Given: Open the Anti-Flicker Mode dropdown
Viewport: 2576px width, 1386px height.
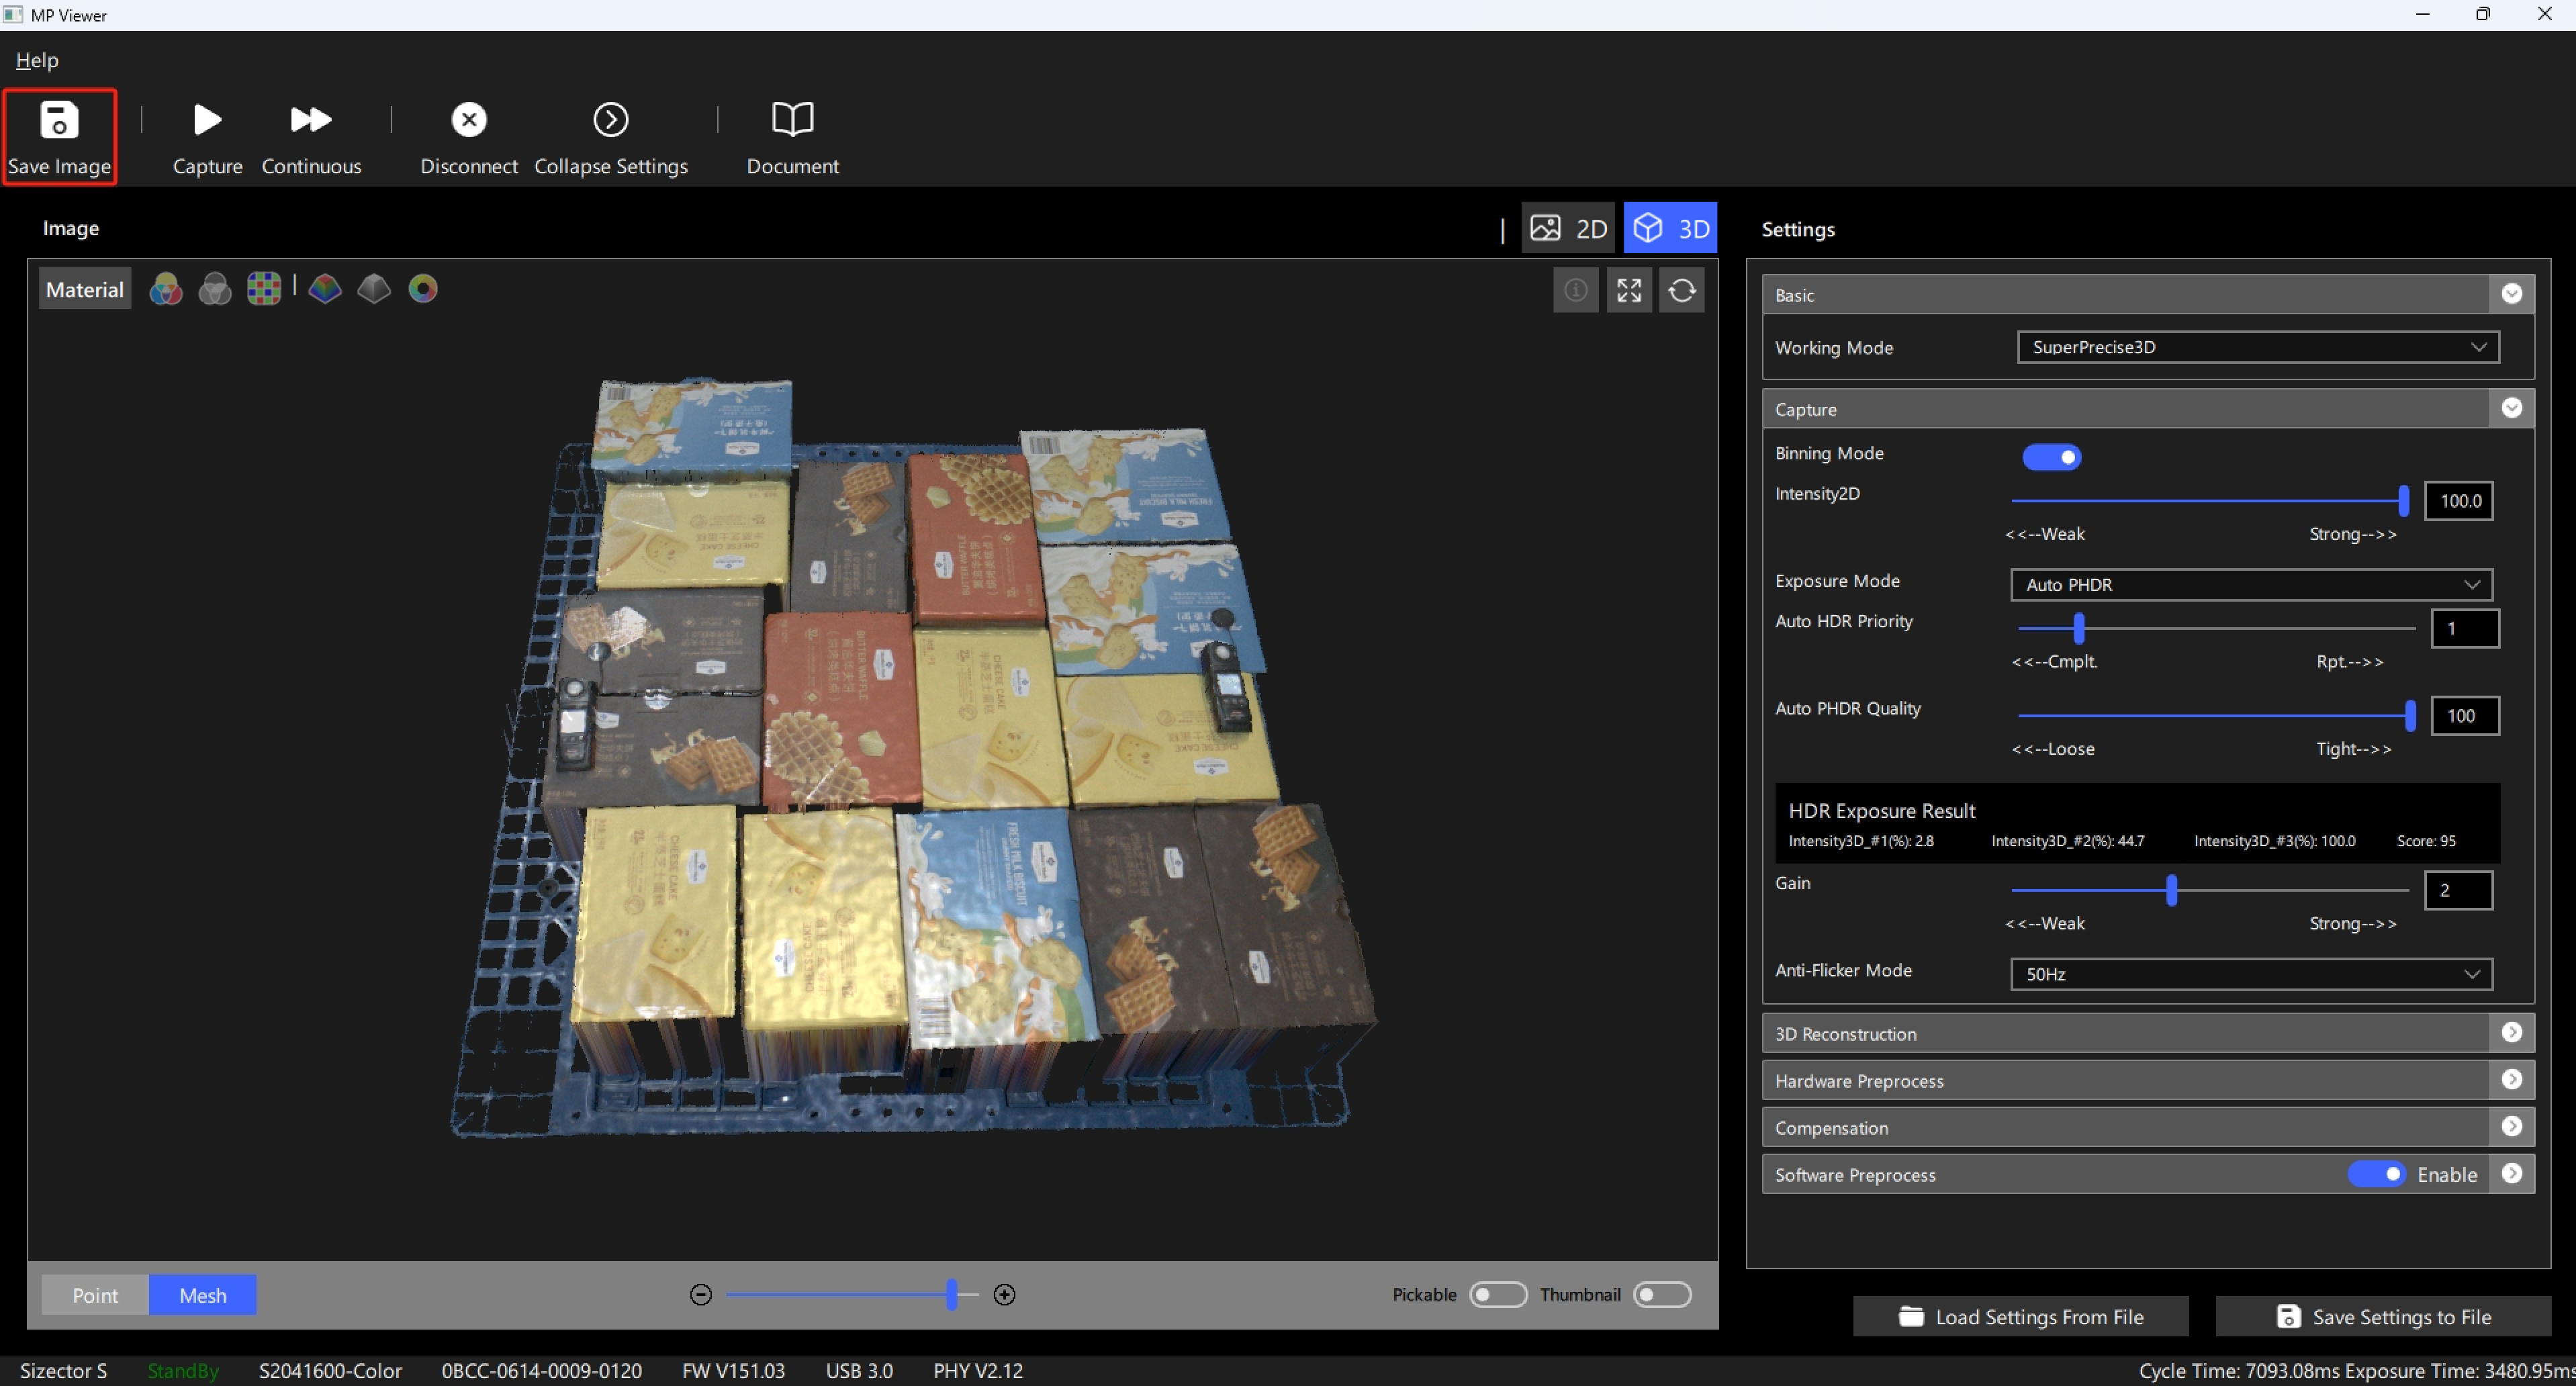Looking at the screenshot, I should click(2251, 974).
